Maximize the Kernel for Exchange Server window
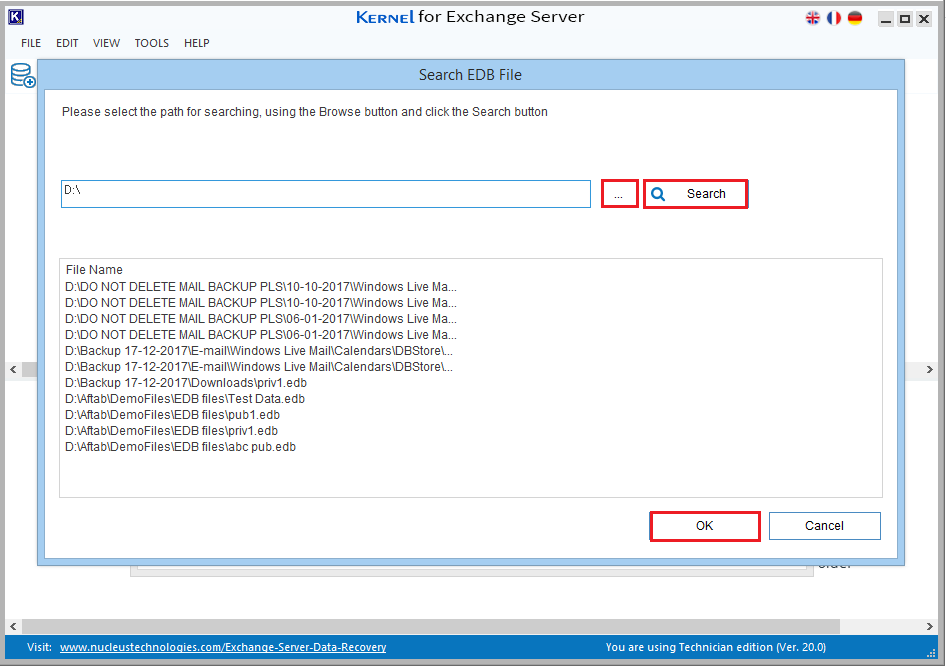 click(905, 19)
